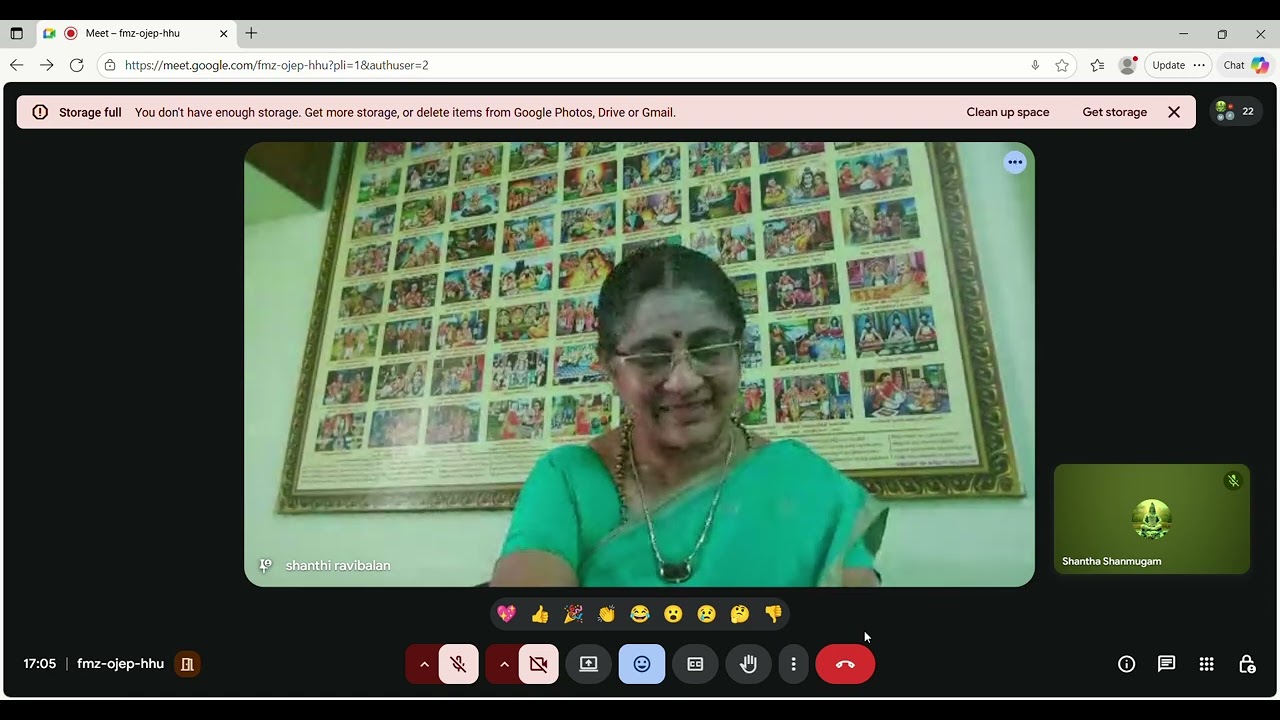
Task: Send the surprised face reaction
Action: pyautogui.click(x=673, y=614)
